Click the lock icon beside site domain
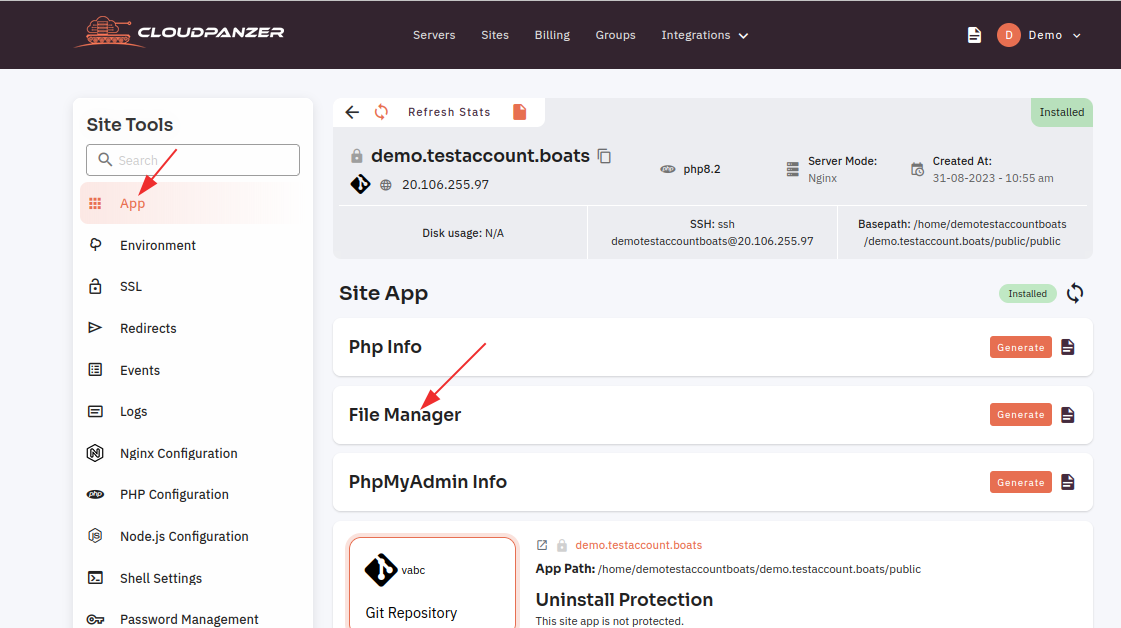 pyautogui.click(x=357, y=156)
